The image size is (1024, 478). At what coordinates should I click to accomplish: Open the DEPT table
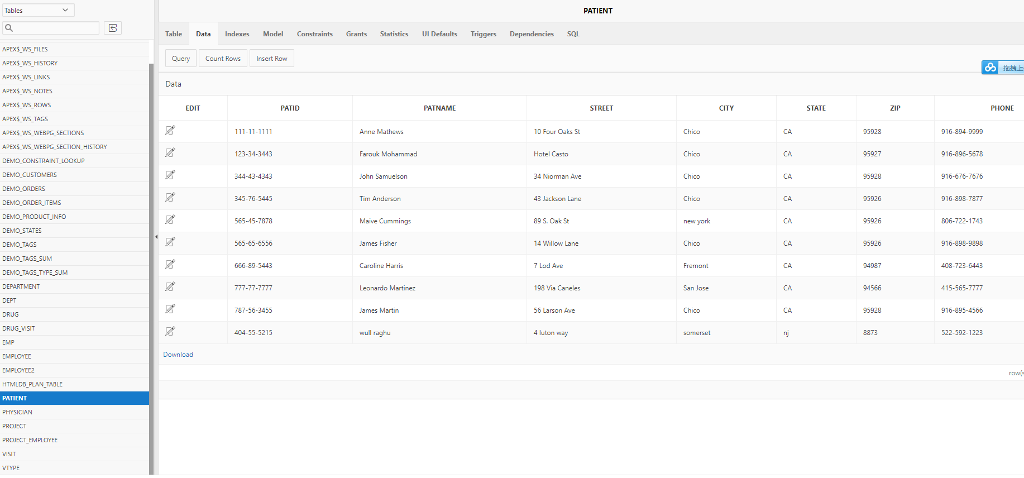(x=74, y=300)
